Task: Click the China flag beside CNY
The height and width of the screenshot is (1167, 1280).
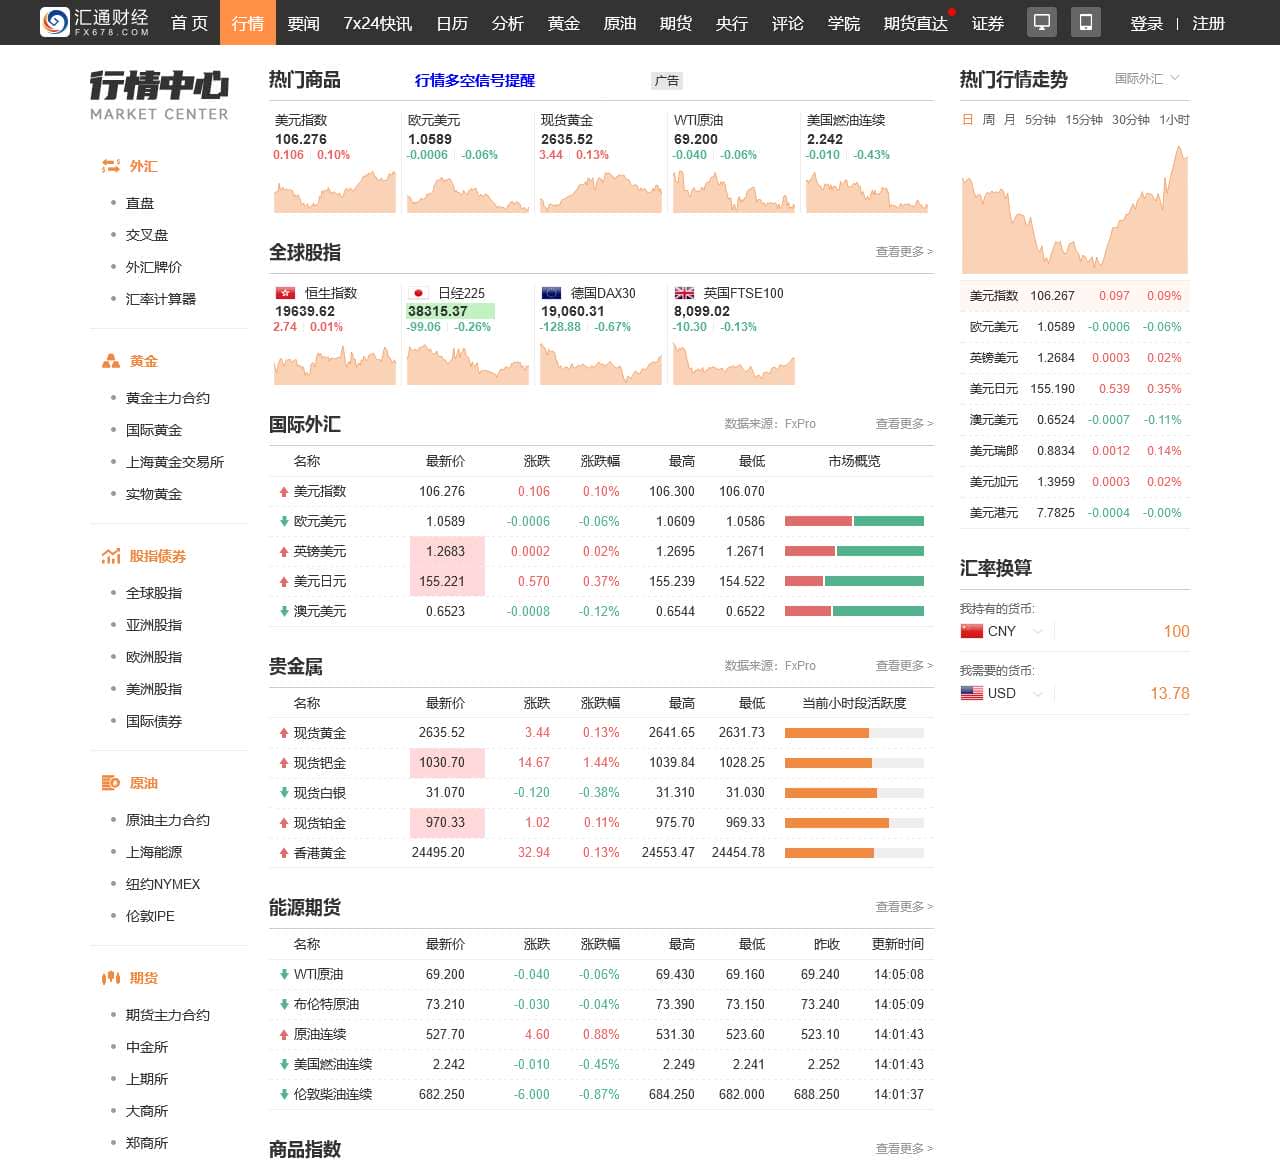Action: 971,631
